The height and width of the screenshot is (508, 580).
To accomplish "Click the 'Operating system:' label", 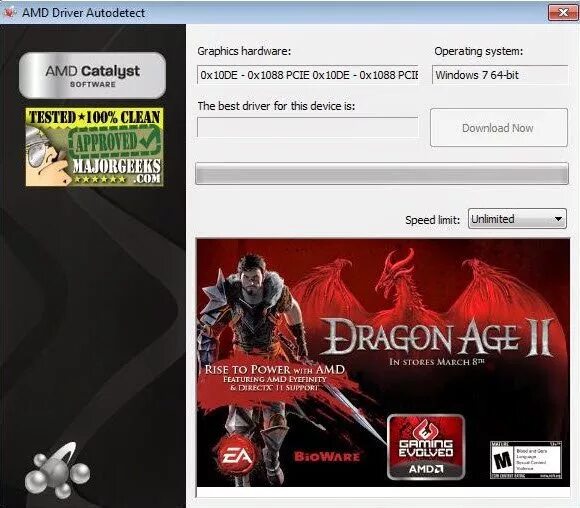I will tap(479, 51).
